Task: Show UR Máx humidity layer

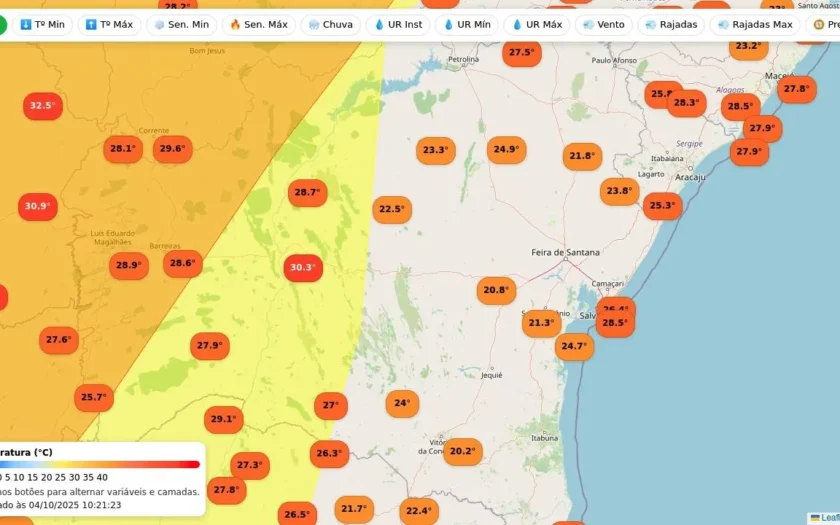Action: point(537,25)
